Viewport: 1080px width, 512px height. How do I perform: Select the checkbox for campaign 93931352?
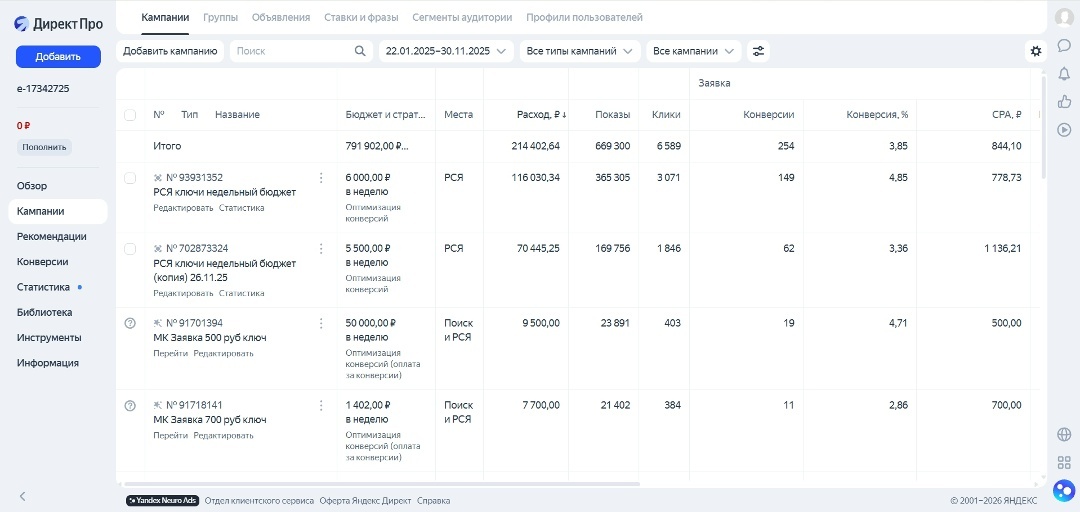click(x=130, y=178)
